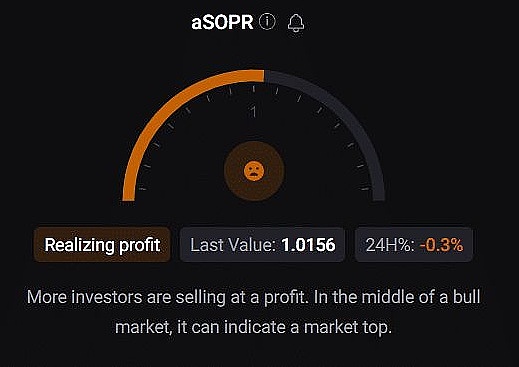Click the alert bell icon
Viewport: 519px width, 367px height.
click(x=296, y=23)
